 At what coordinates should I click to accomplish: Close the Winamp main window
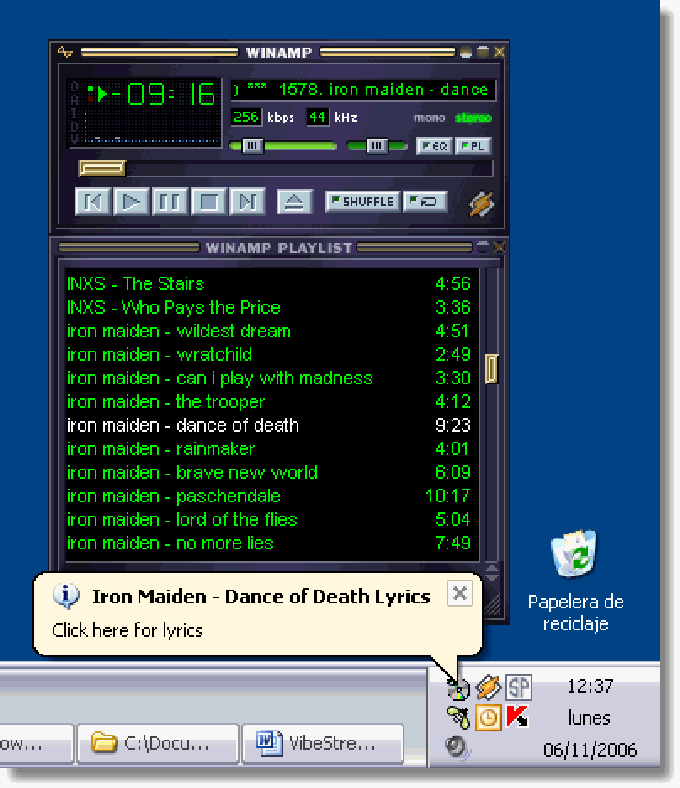click(499, 52)
